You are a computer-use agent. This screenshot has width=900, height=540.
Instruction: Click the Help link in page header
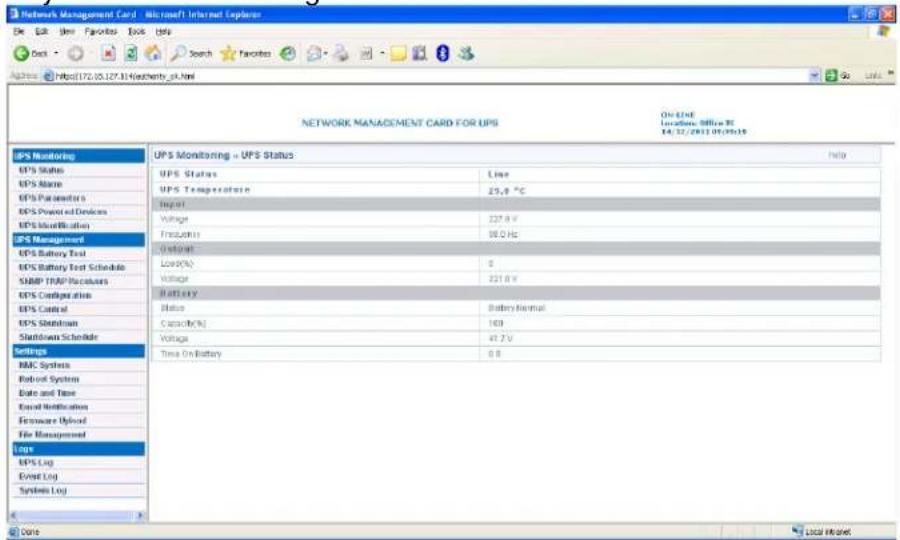(837, 155)
